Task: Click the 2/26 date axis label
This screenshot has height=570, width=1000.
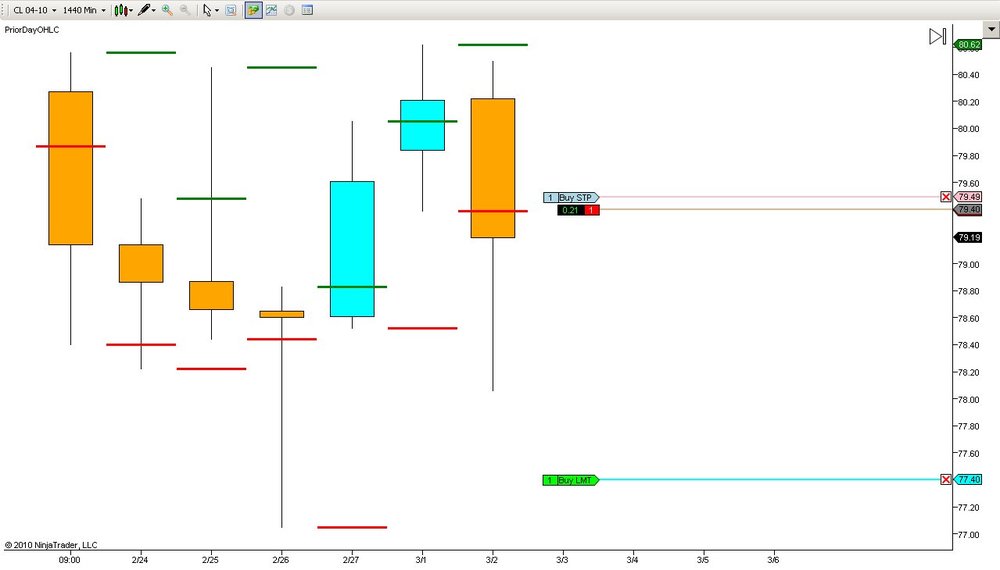Action: coord(281,560)
